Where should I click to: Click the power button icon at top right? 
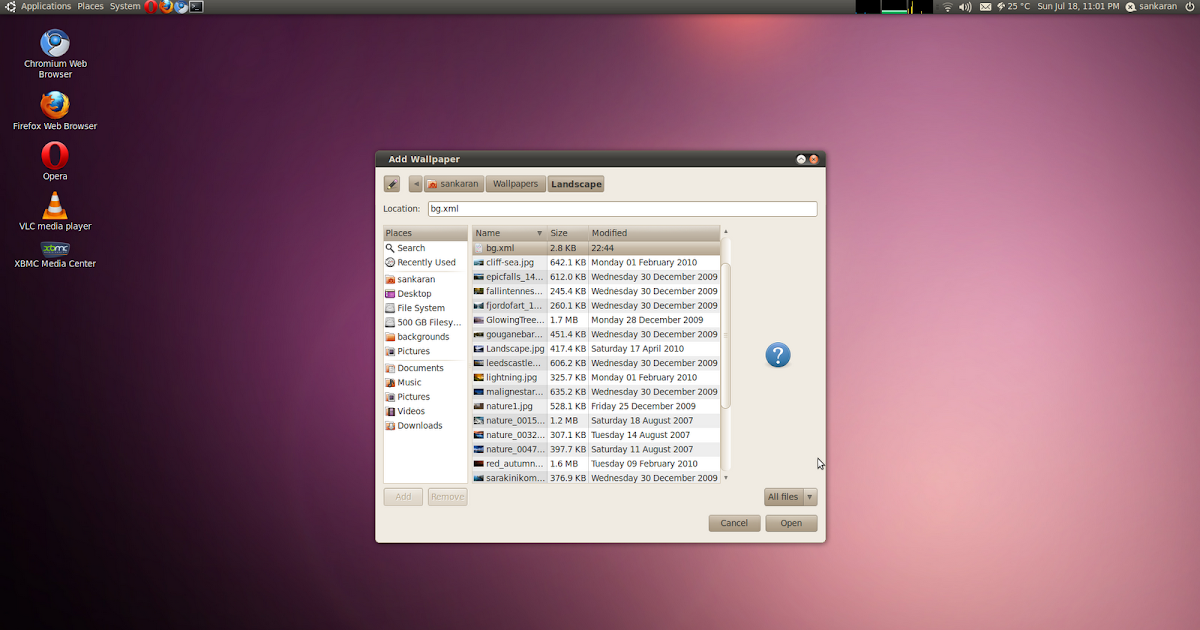pyautogui.click(x=1189, y=6)
